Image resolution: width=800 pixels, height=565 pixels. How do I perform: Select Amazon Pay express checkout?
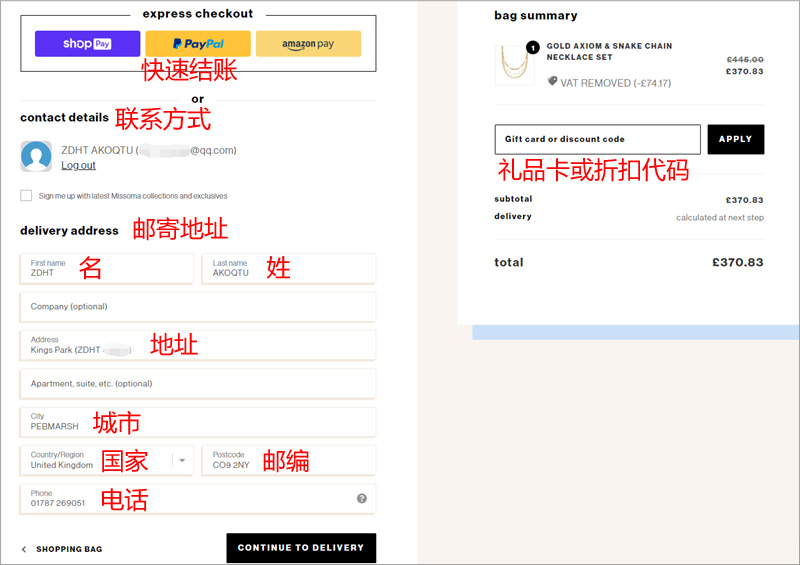click(308, 43)
